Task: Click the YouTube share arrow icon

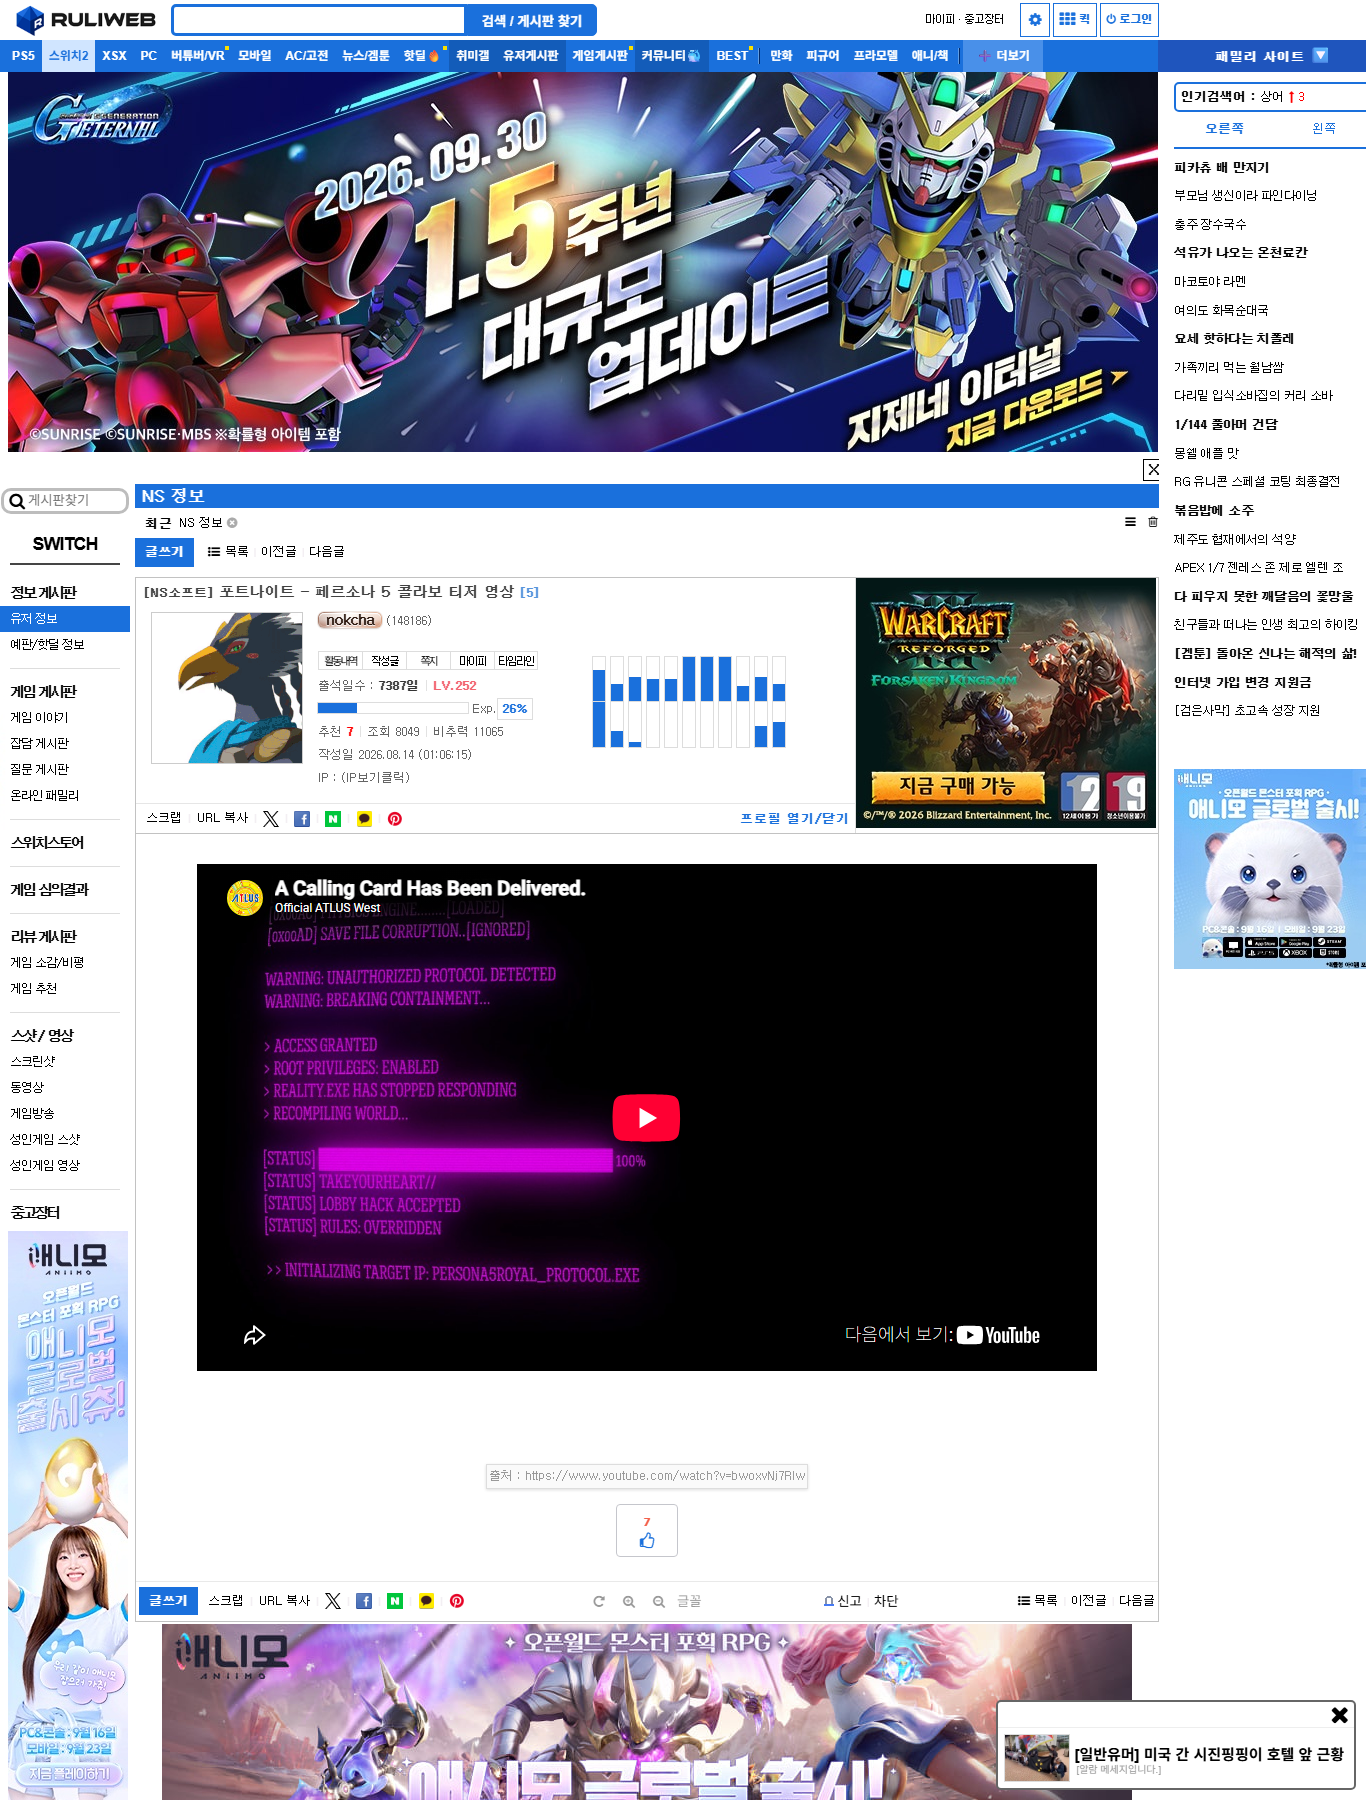Action: (x=254, y=1335)
